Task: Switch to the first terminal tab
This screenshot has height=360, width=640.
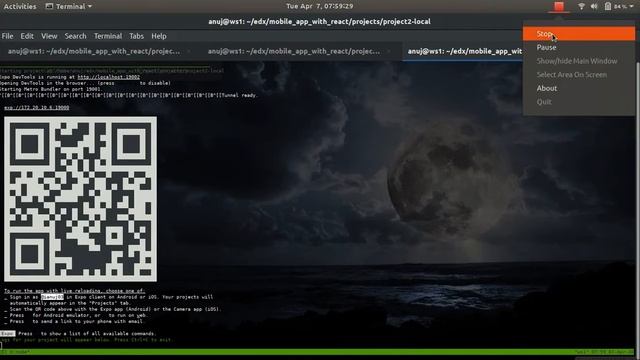Action: click(x=94, y=51)
